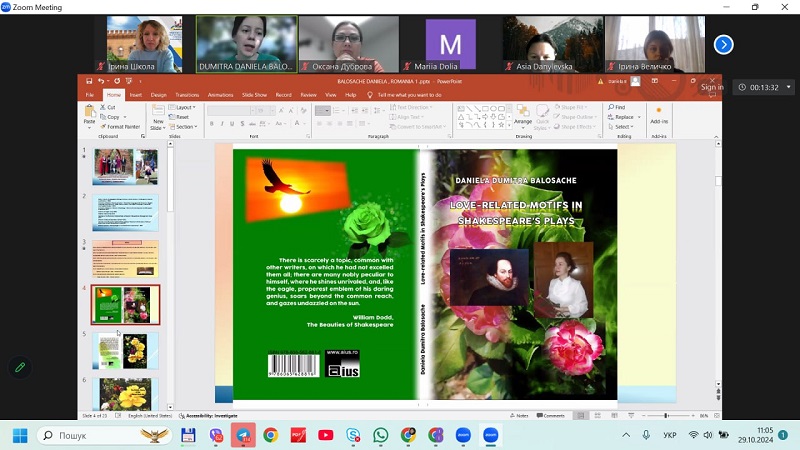The image size is (800, 450).
Task: Click the zoom slider in status bar
Action: pos(666,416)
